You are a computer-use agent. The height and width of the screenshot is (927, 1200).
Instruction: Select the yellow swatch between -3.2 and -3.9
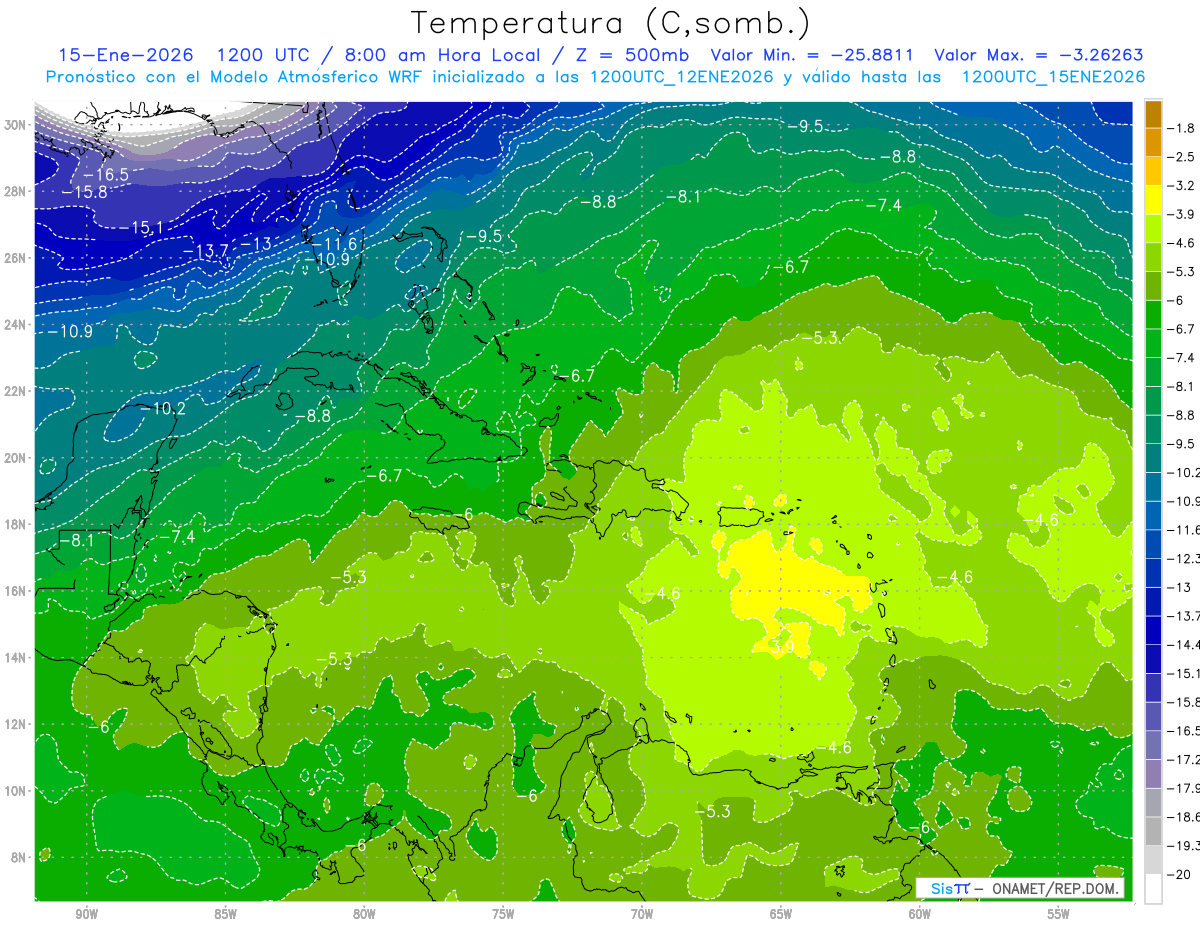(1153, 200)
